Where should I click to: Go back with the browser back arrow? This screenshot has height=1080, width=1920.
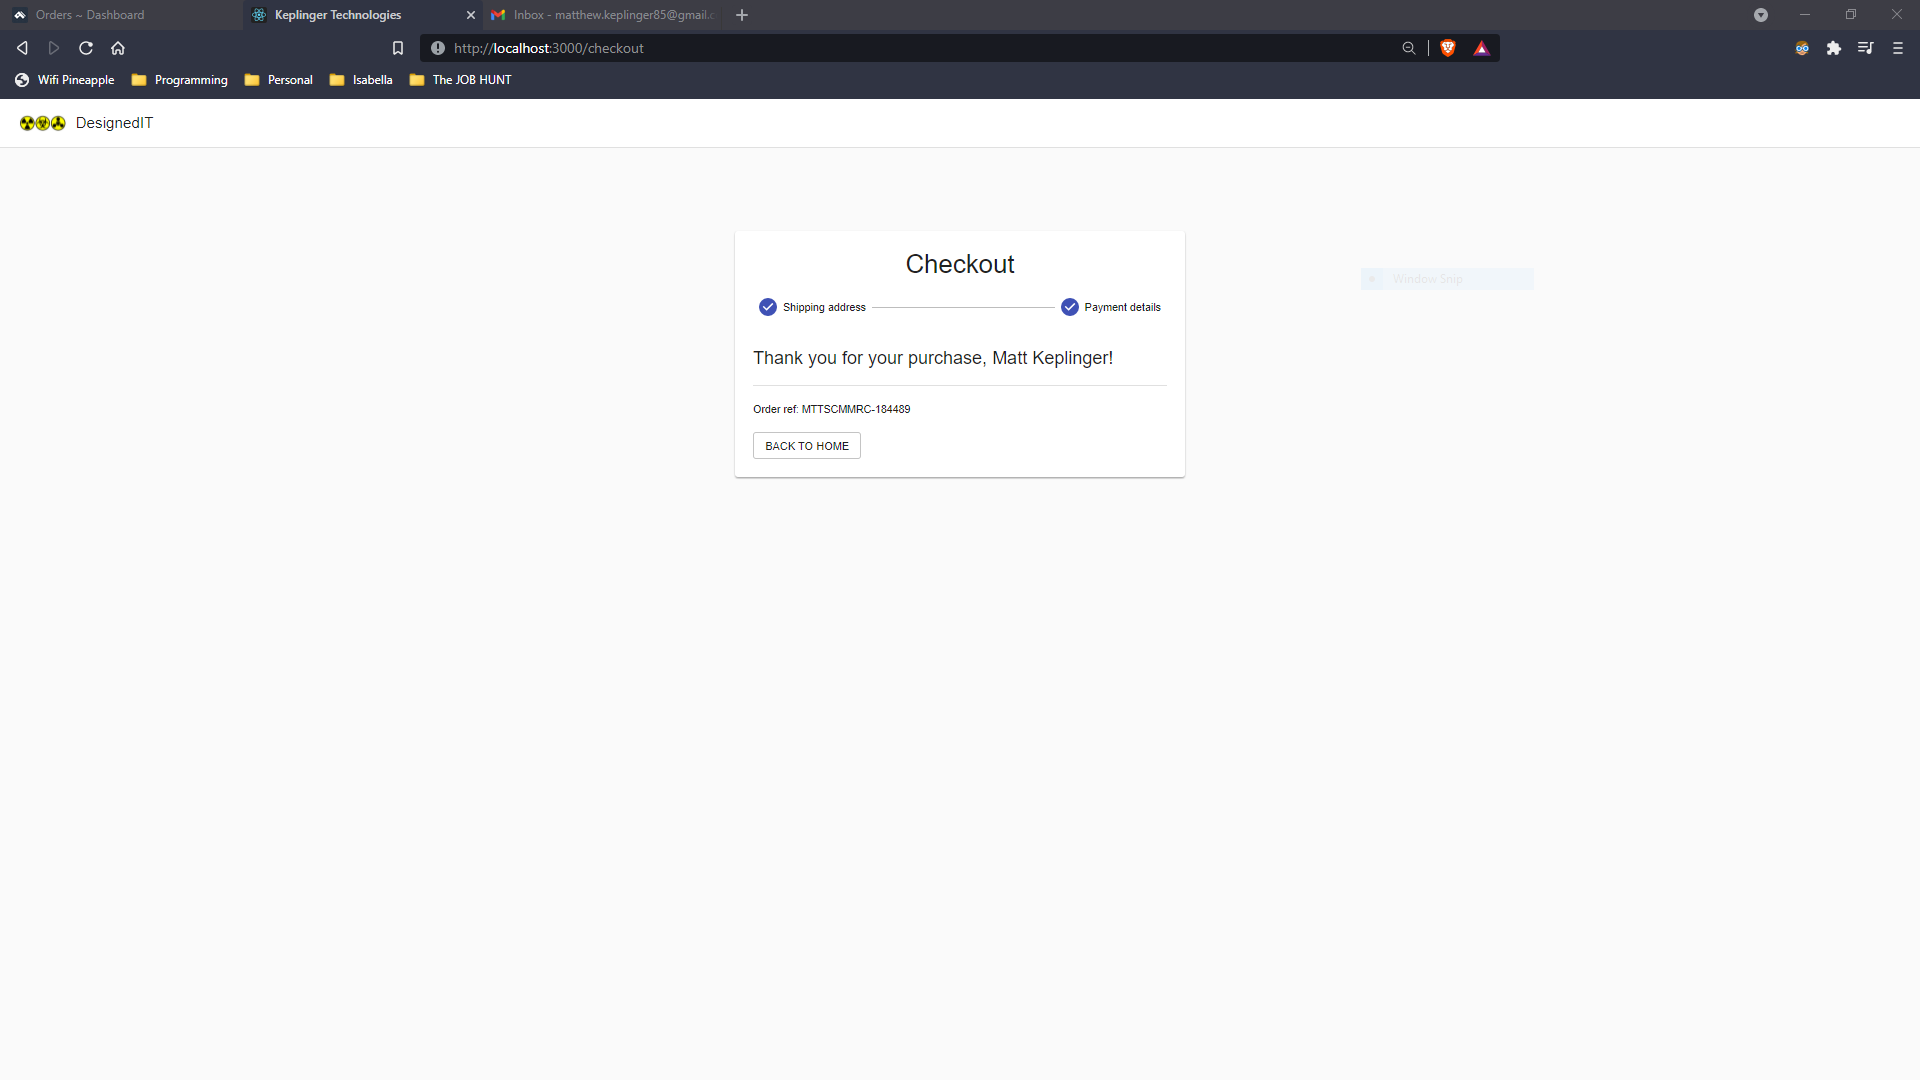pos(22,48)
